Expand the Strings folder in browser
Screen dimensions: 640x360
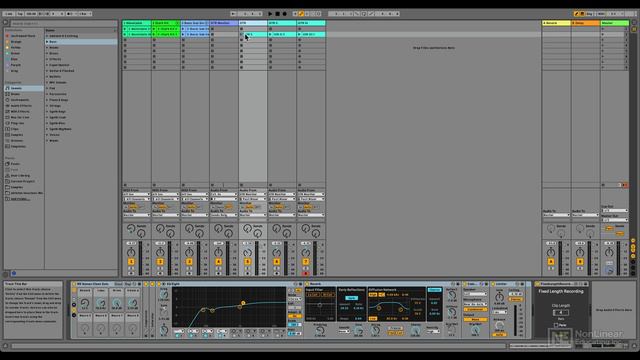[x=47, y=106]
